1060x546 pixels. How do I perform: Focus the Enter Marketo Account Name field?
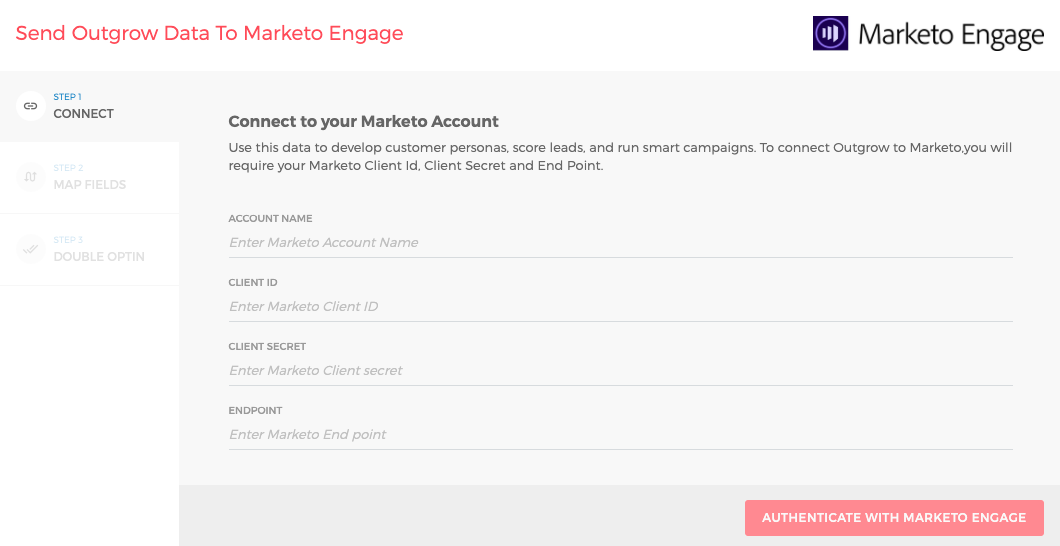click(620, 242)
